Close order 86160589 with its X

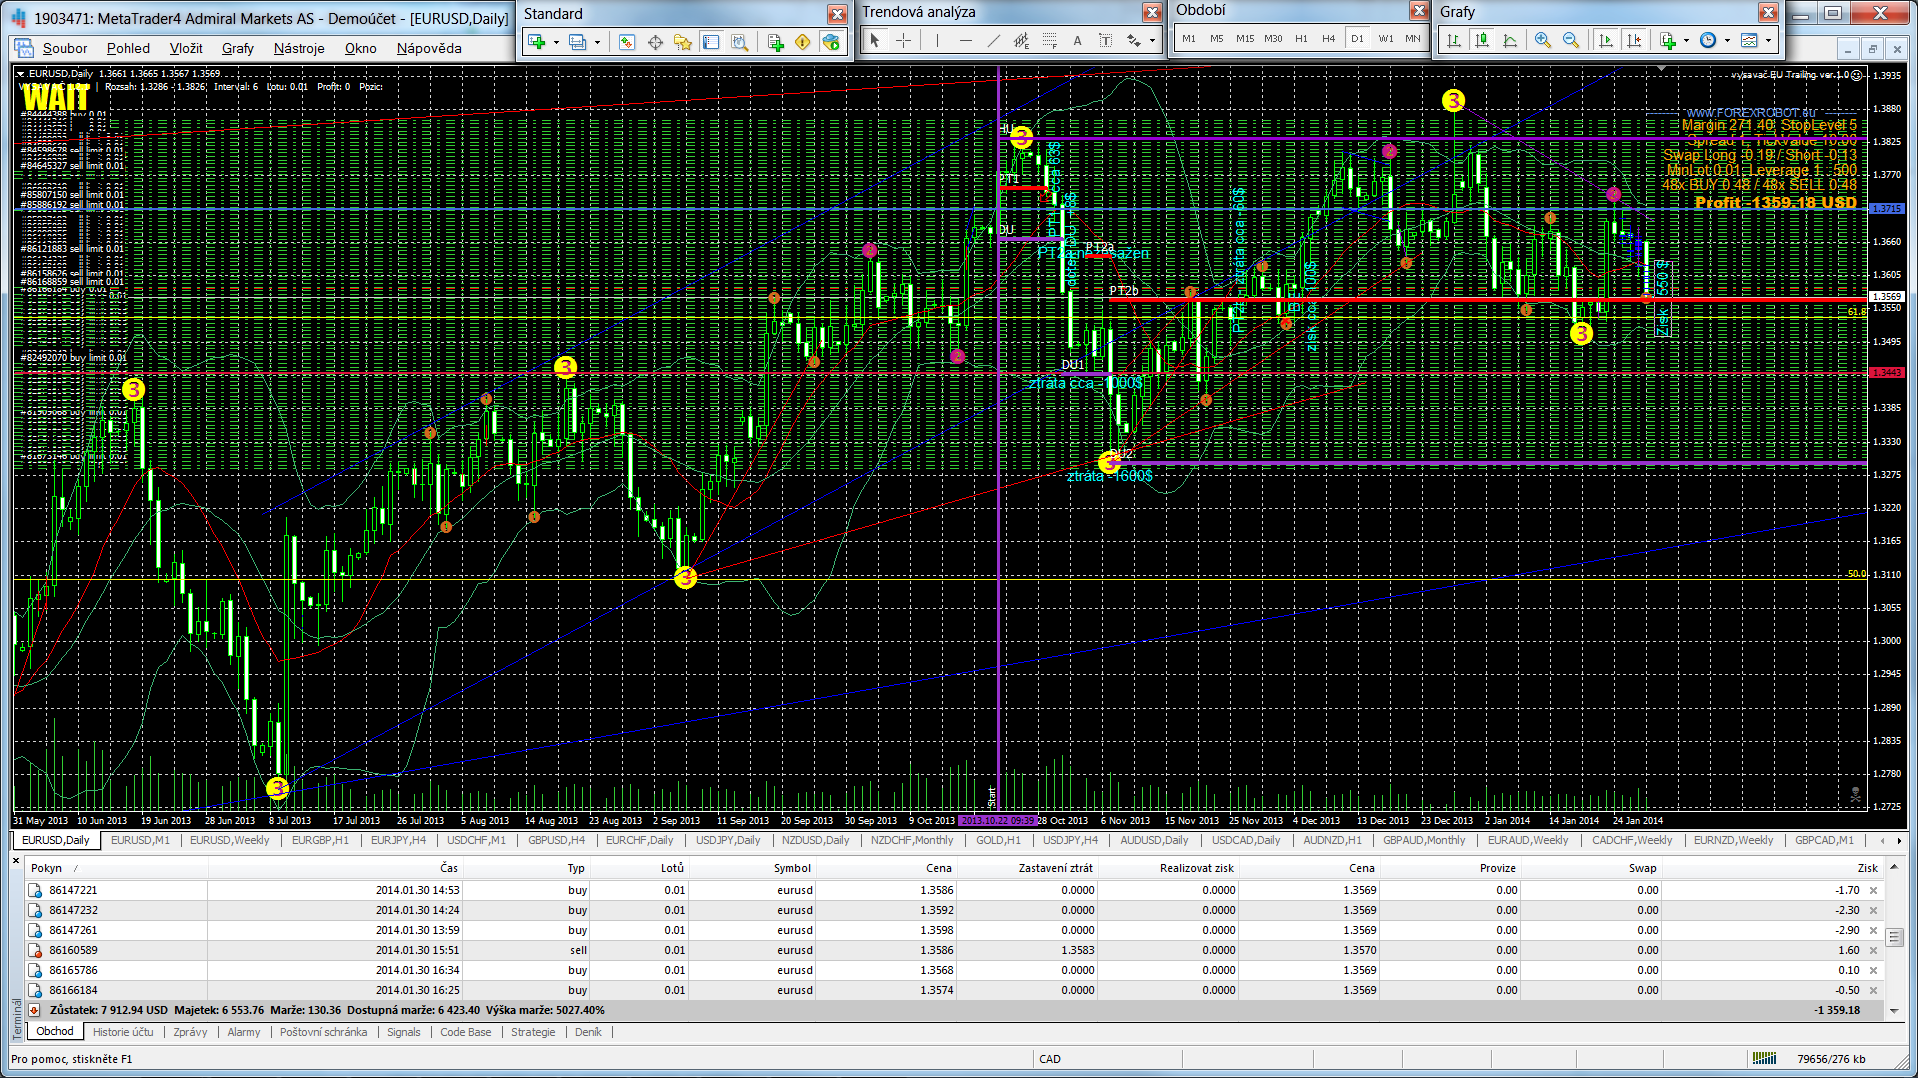tap(1874, 950)
